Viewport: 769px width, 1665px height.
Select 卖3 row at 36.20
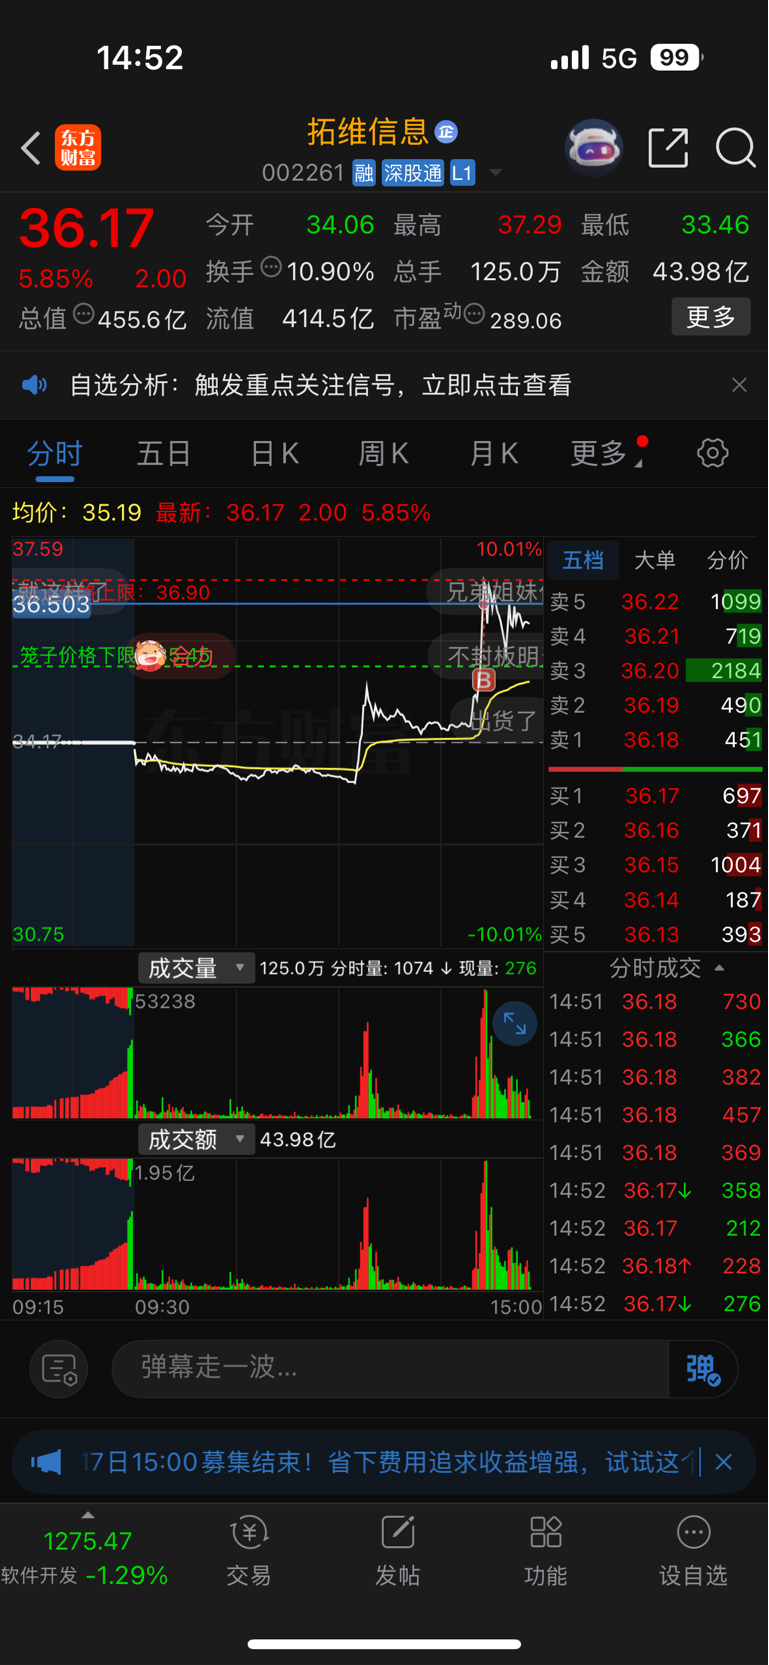pos(656,671)
